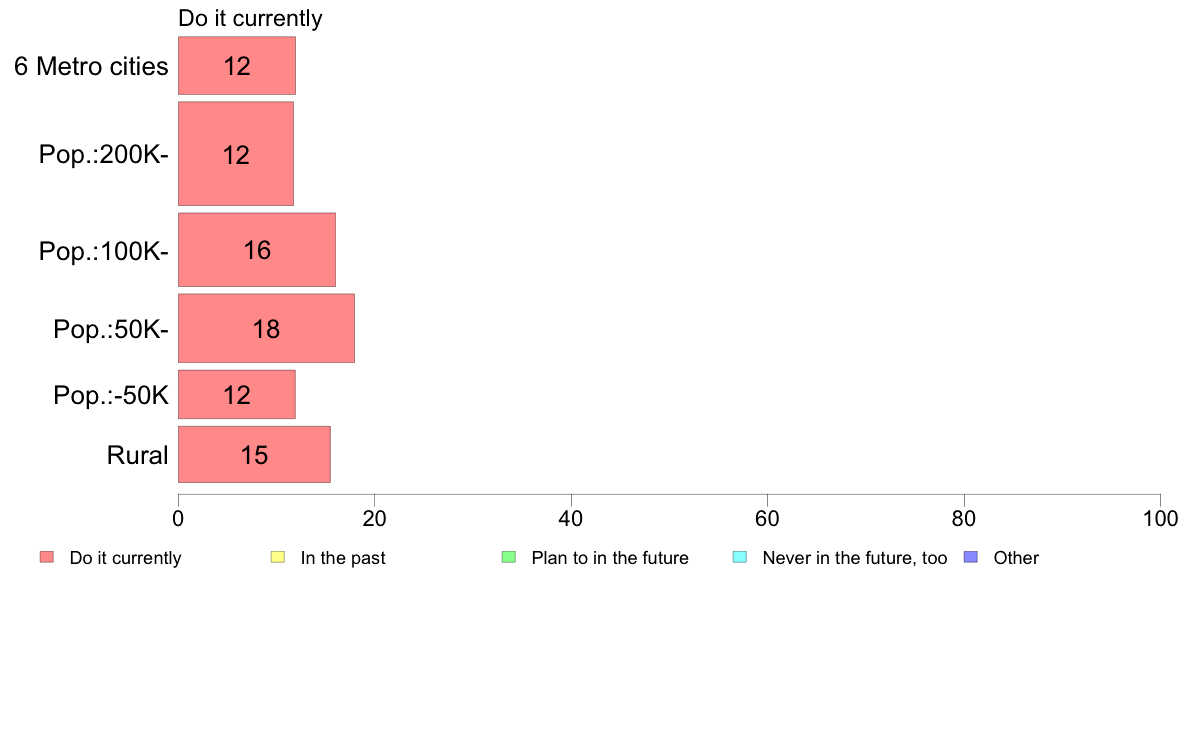Click the 'Do it currently' chart title
Viewport: 1188px width, 736px height.
click(250, 18)
